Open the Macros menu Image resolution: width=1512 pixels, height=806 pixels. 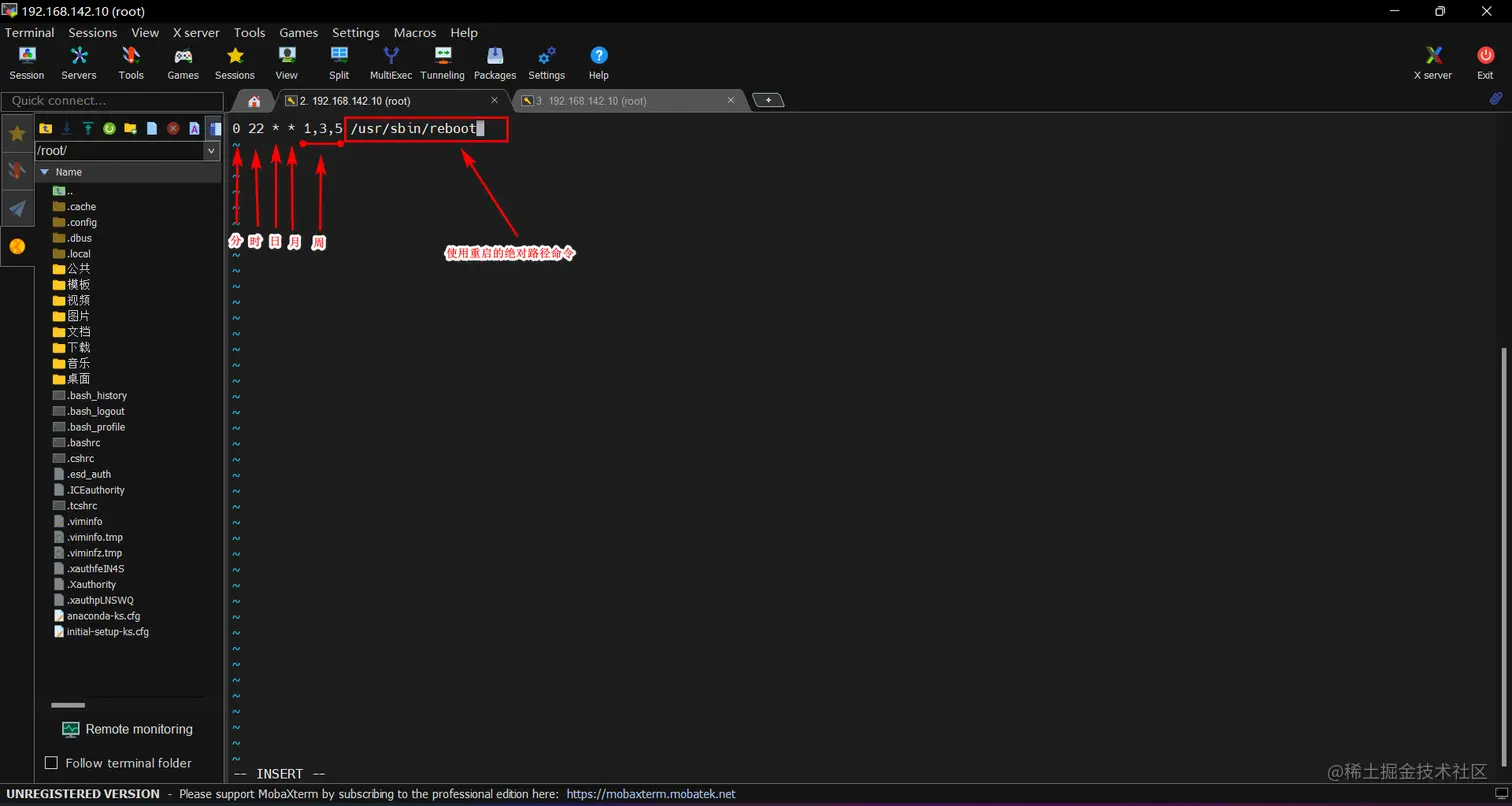[415, 32]
